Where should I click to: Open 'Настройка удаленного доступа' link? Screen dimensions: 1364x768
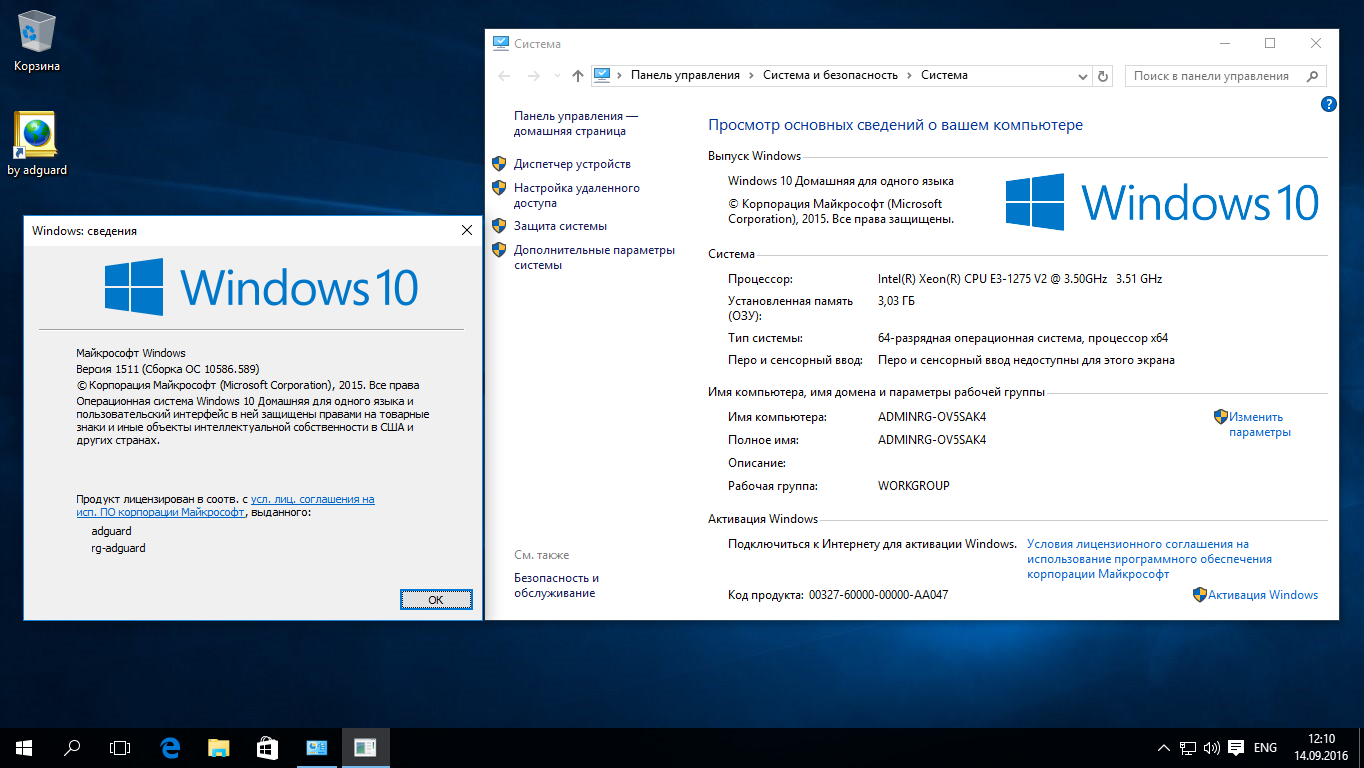[577, 195]
